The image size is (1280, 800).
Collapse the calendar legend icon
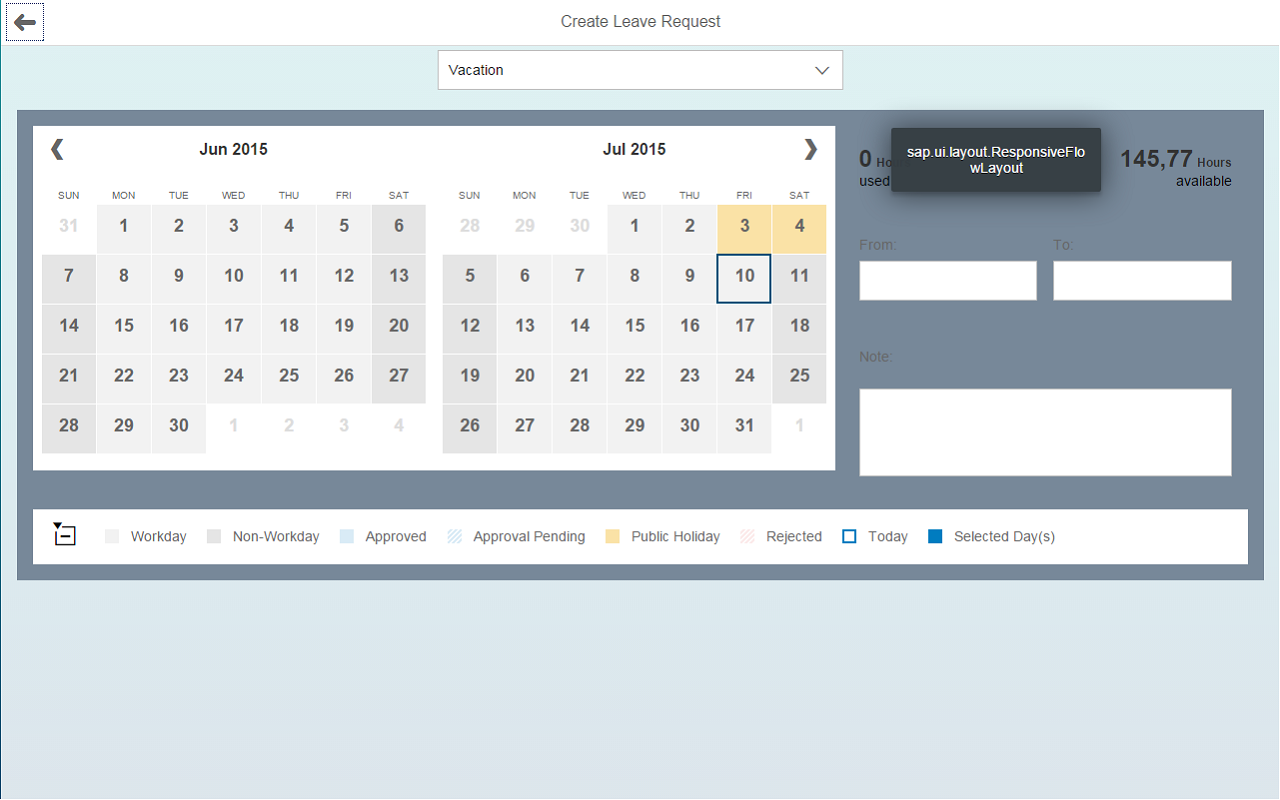pos(65,534)
